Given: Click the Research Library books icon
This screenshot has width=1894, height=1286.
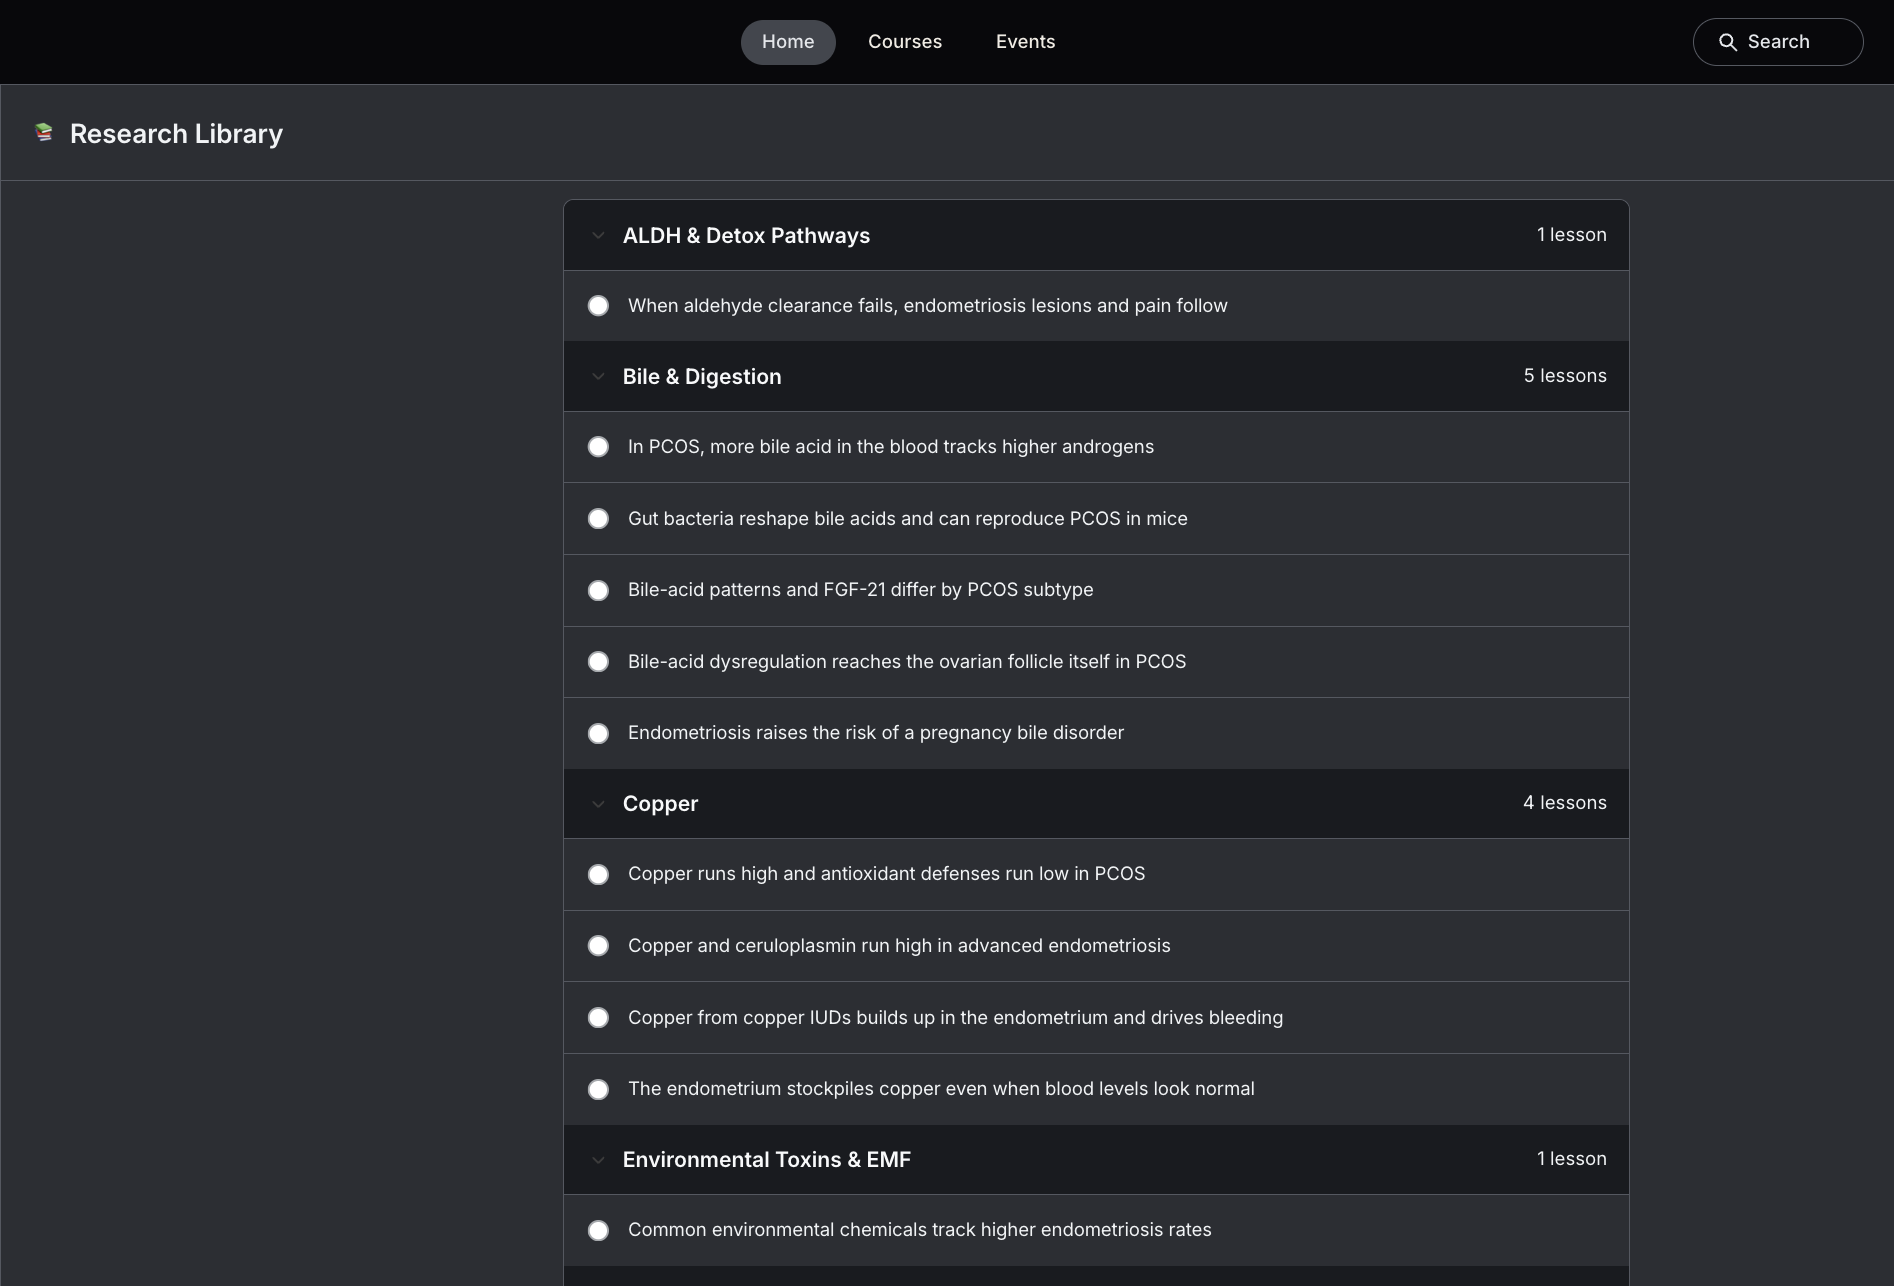Looking at the screenshot, I should point(43,132).
